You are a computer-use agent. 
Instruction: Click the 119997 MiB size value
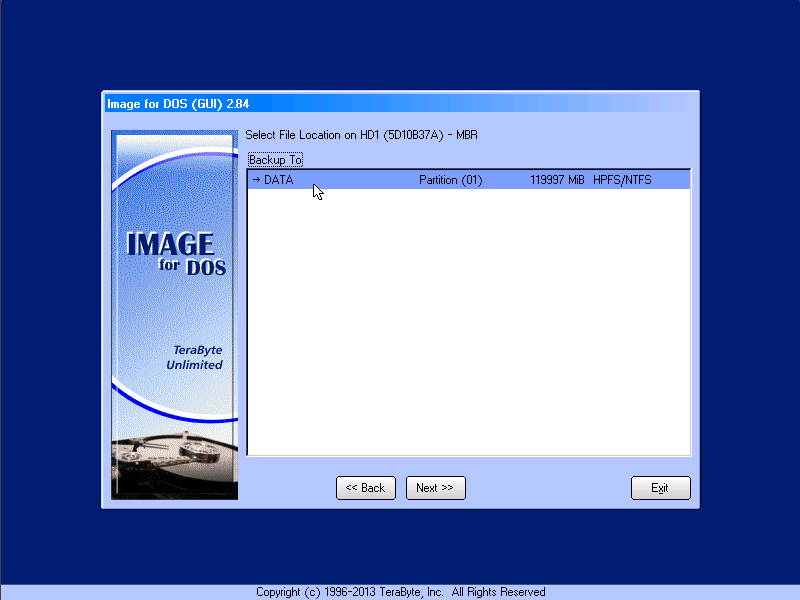(557, 180)
